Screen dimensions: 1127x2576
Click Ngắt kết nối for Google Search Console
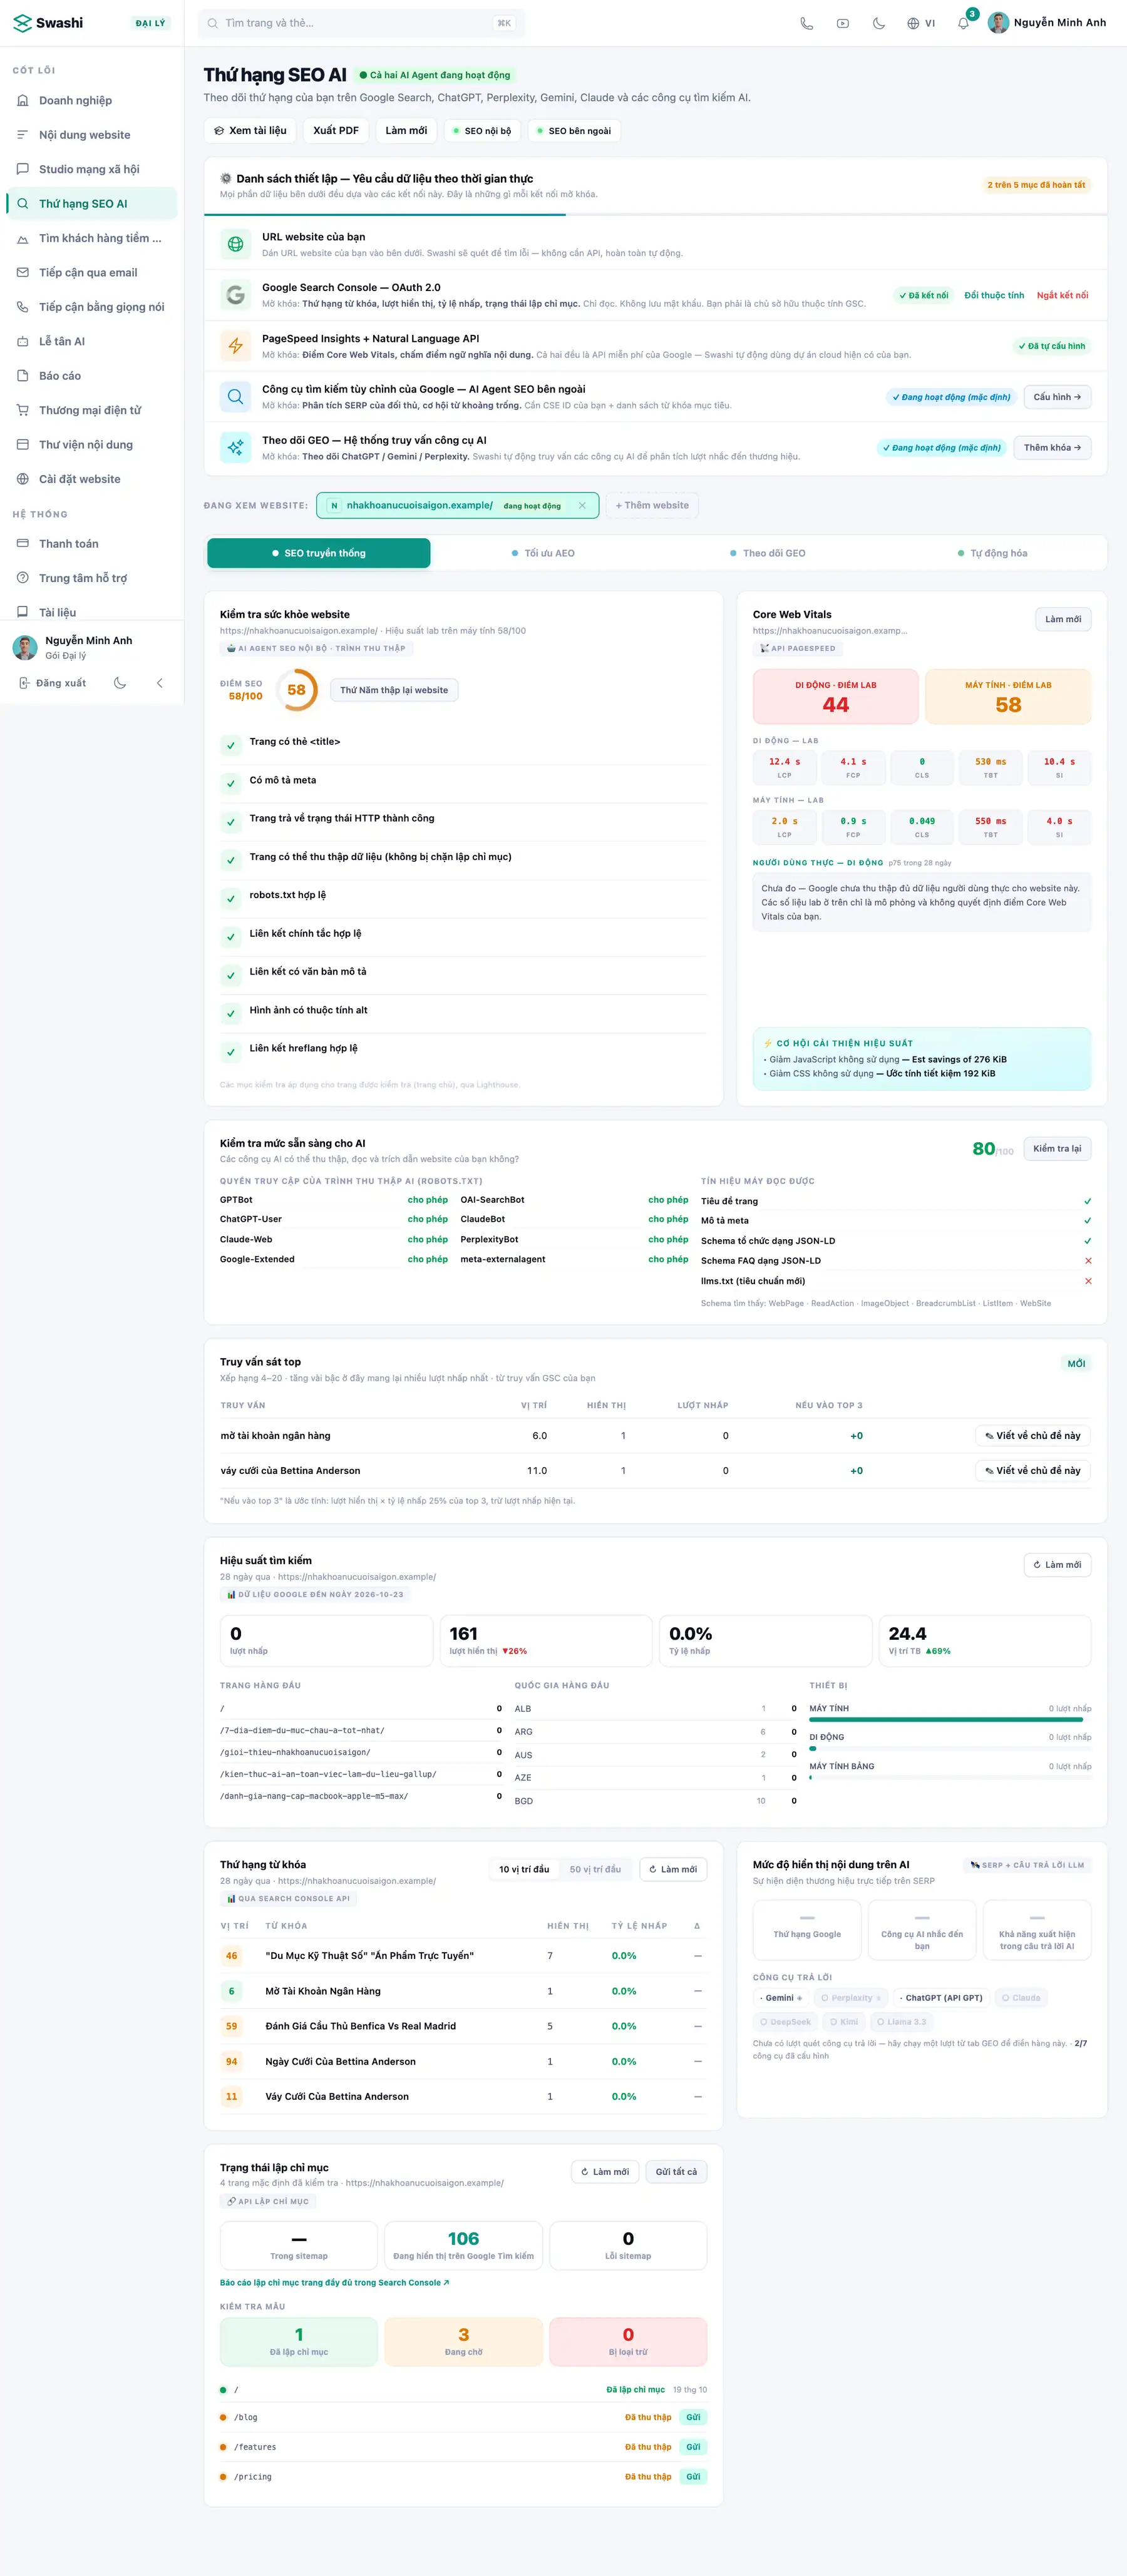[1062, 295]
